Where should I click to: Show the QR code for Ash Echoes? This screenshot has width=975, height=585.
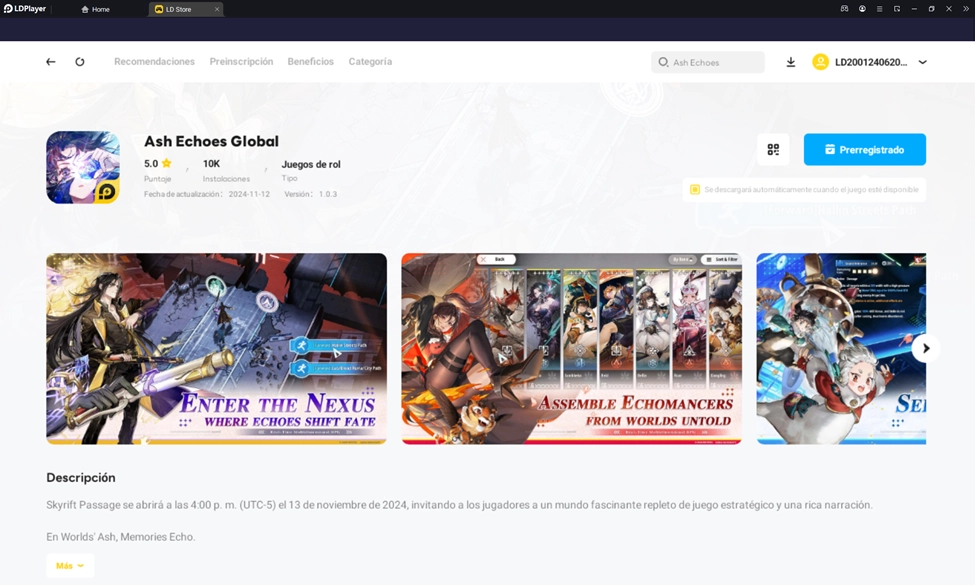(773, 149)
